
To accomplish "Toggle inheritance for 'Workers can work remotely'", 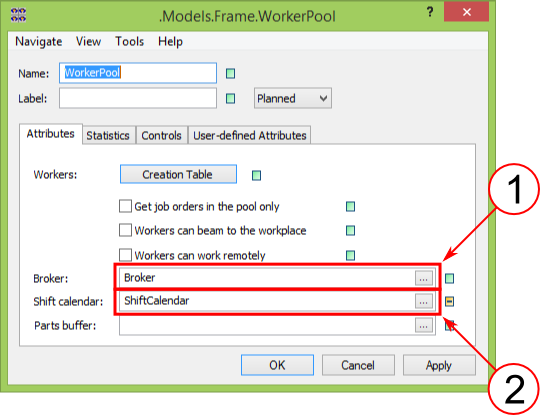I will point(350,256).
